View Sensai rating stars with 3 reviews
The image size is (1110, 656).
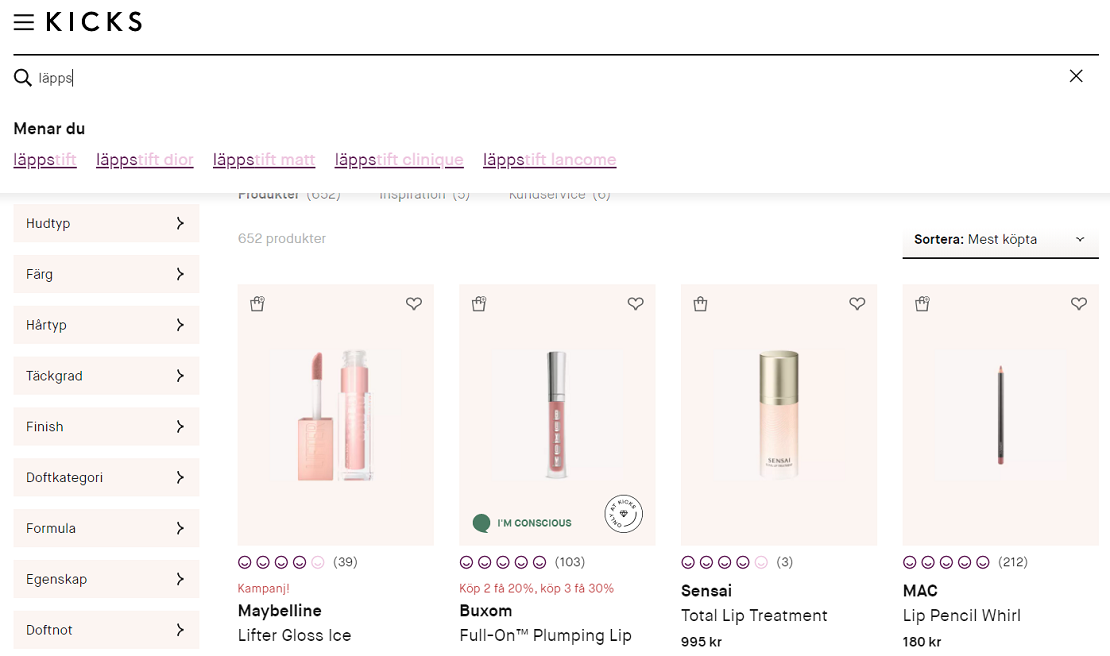(724, 563)
